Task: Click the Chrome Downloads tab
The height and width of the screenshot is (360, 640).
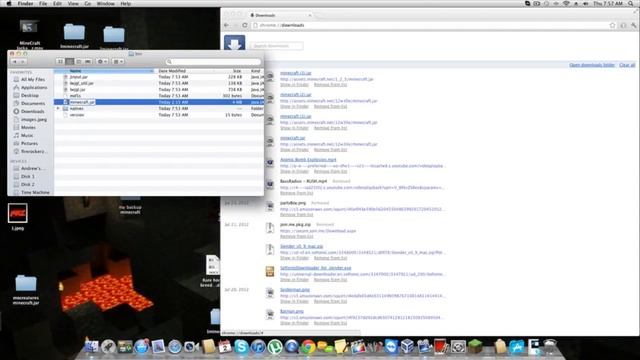Action: pos(280,15)
